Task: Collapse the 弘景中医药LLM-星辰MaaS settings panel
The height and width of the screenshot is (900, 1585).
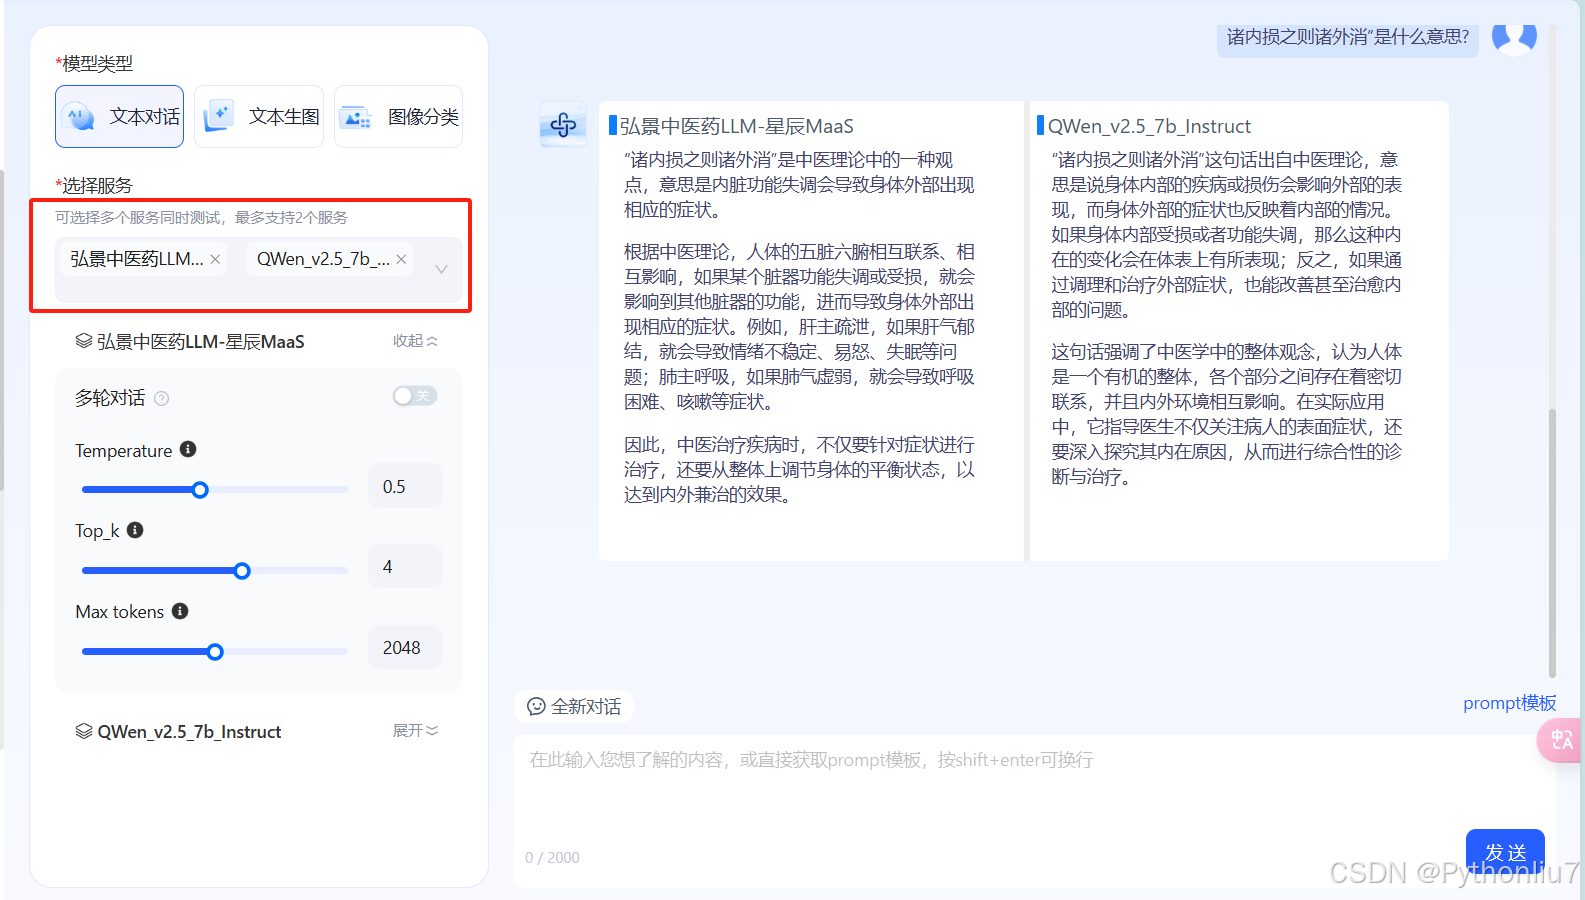Action: [x=415, y=341]
